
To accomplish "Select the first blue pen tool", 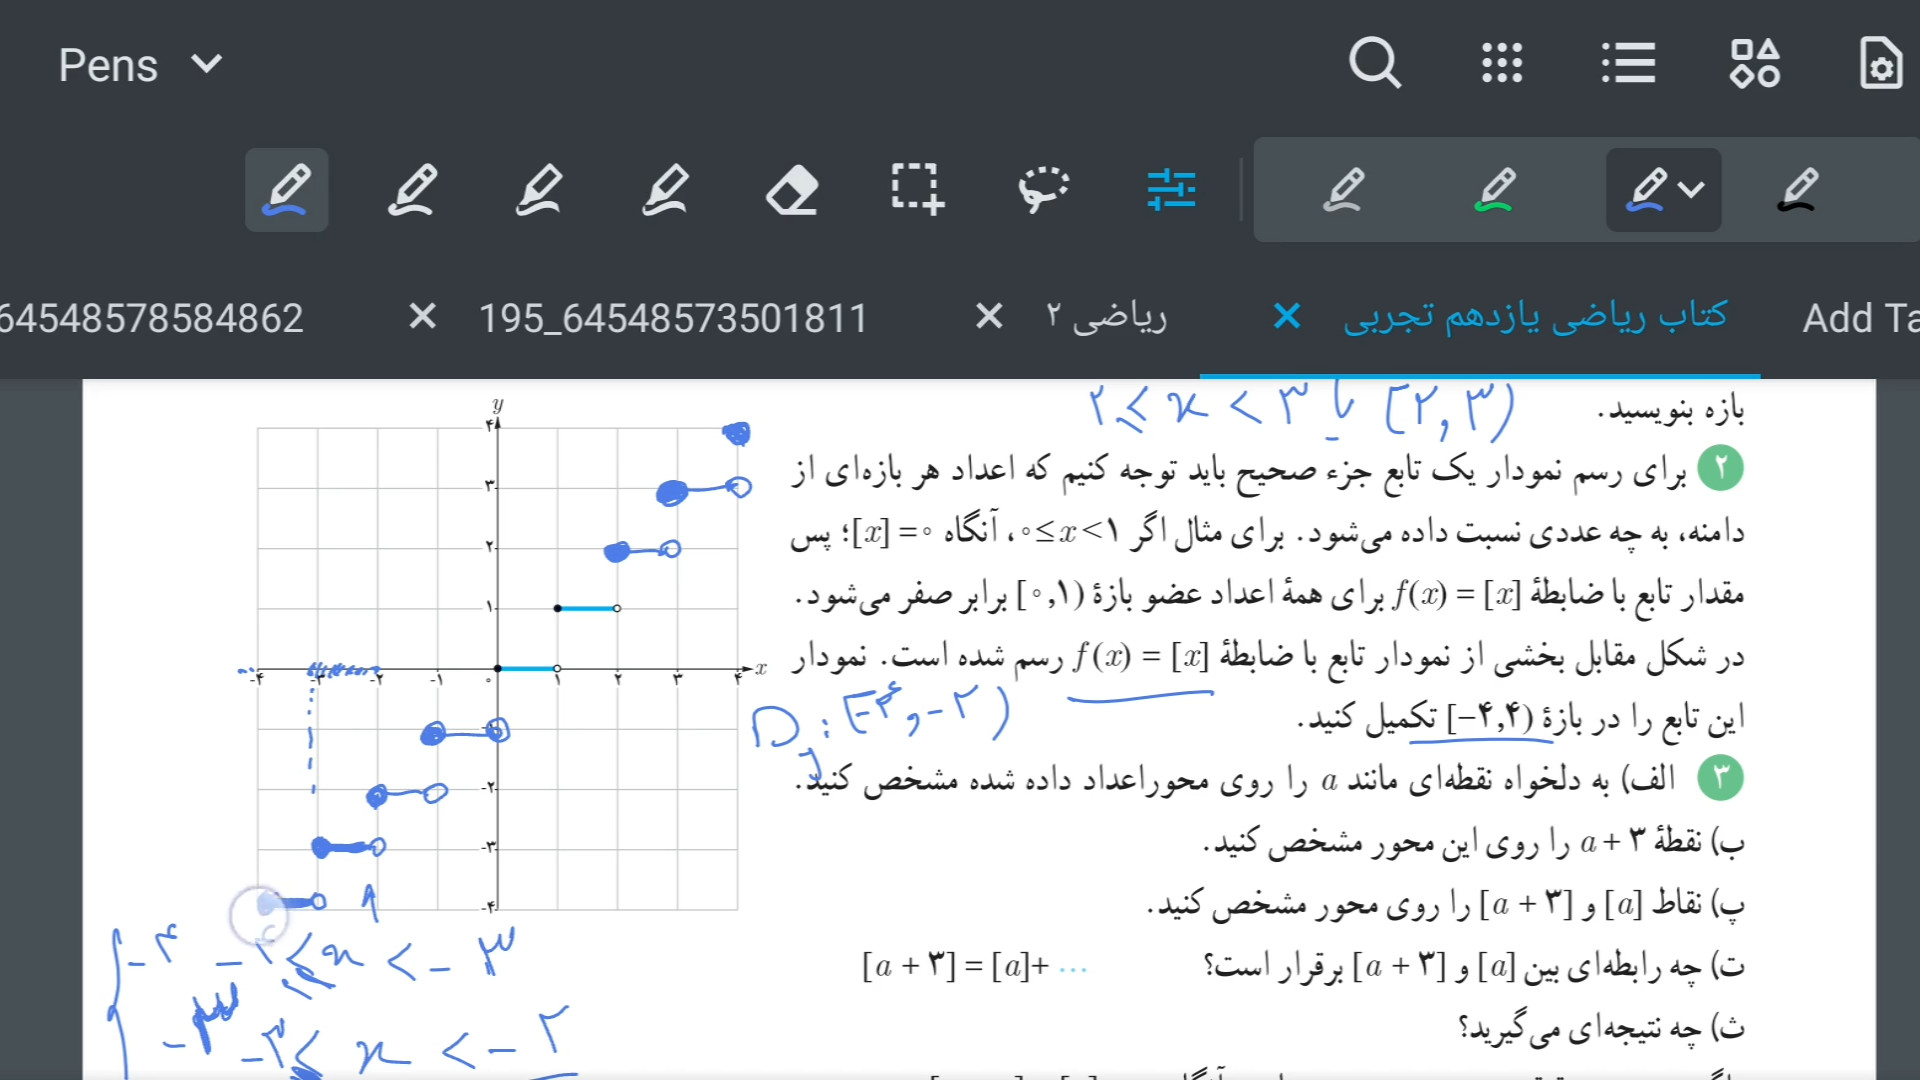I will [287, 189].
